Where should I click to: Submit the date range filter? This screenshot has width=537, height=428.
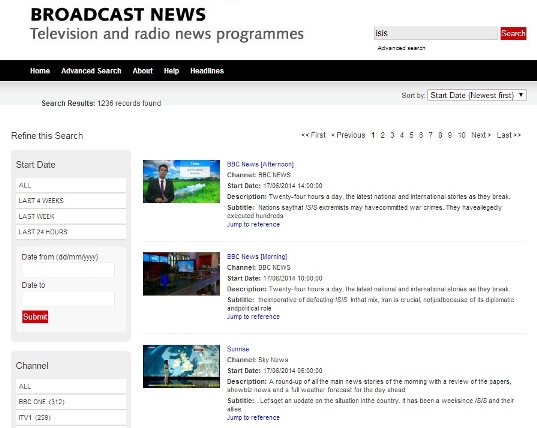35,317
